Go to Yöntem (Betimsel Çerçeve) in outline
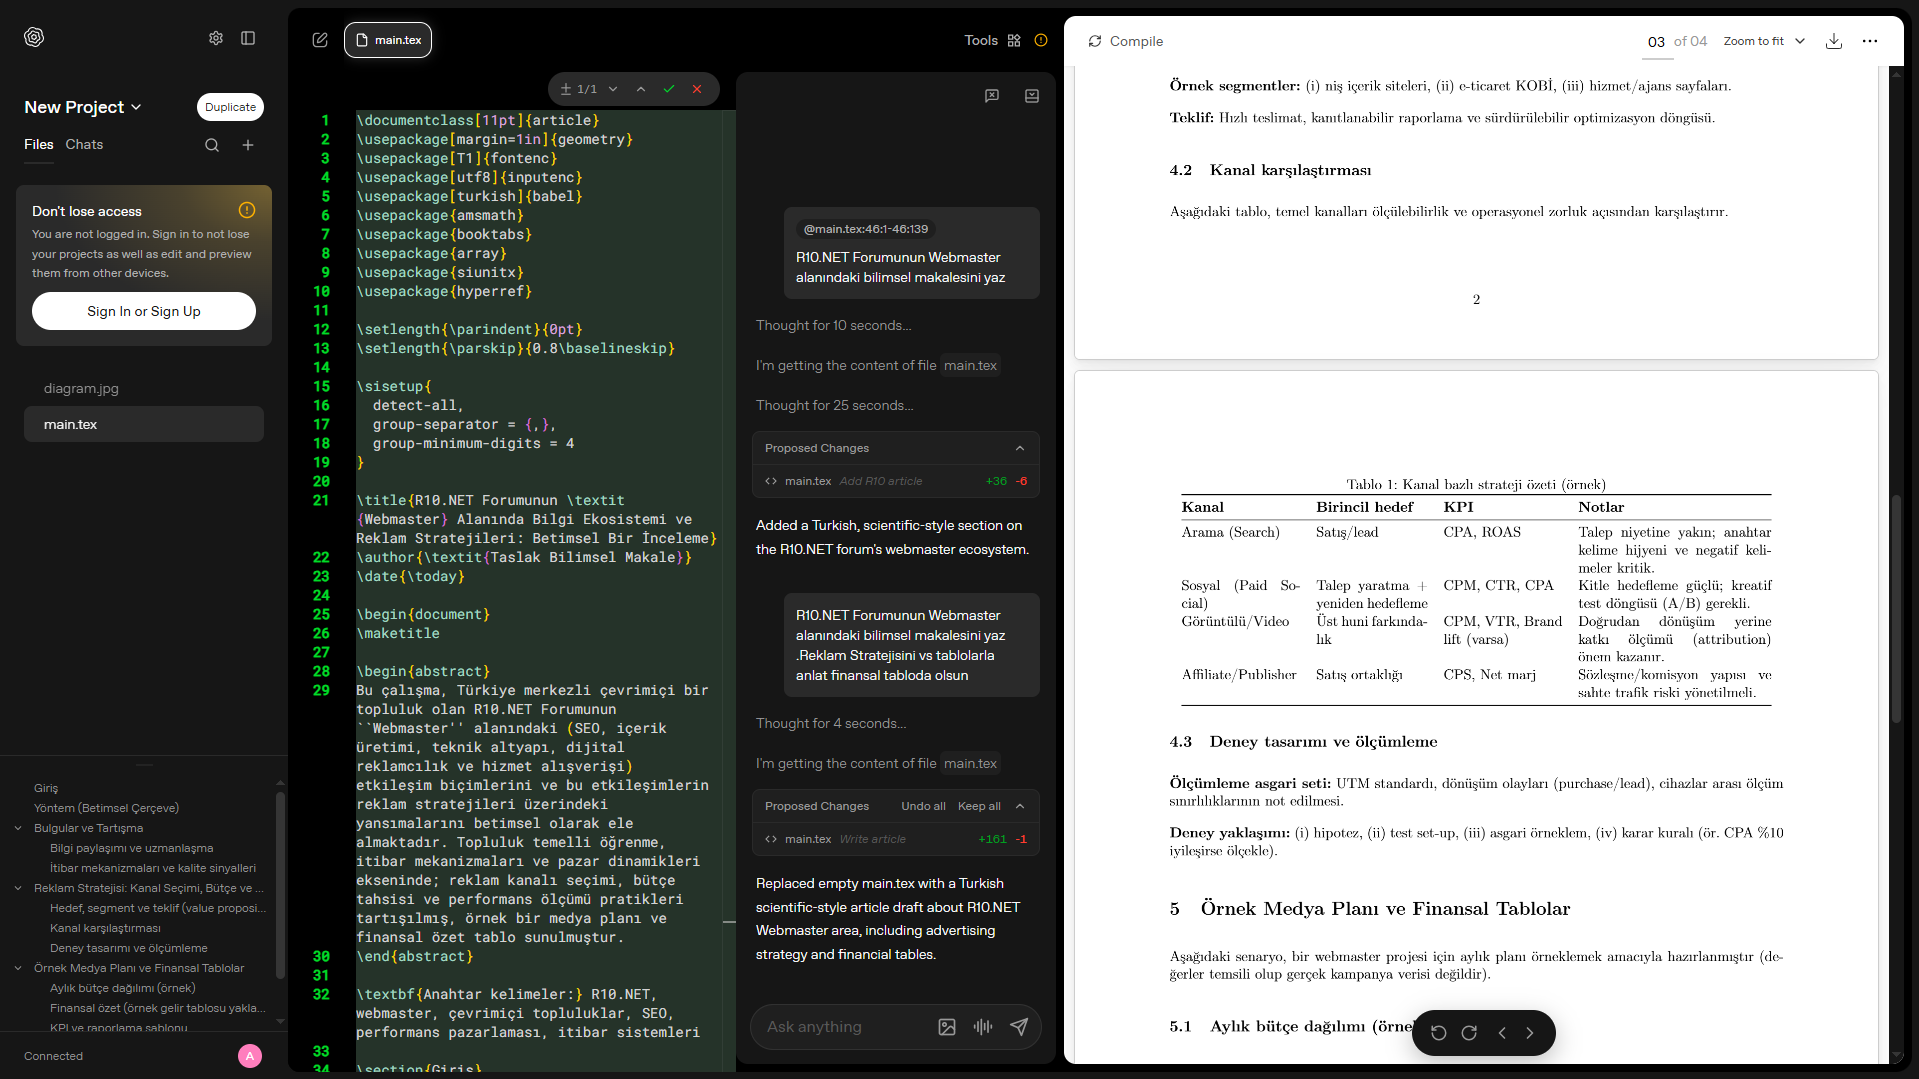Viewport: 1919px width, 1079px height. (106, 808)
